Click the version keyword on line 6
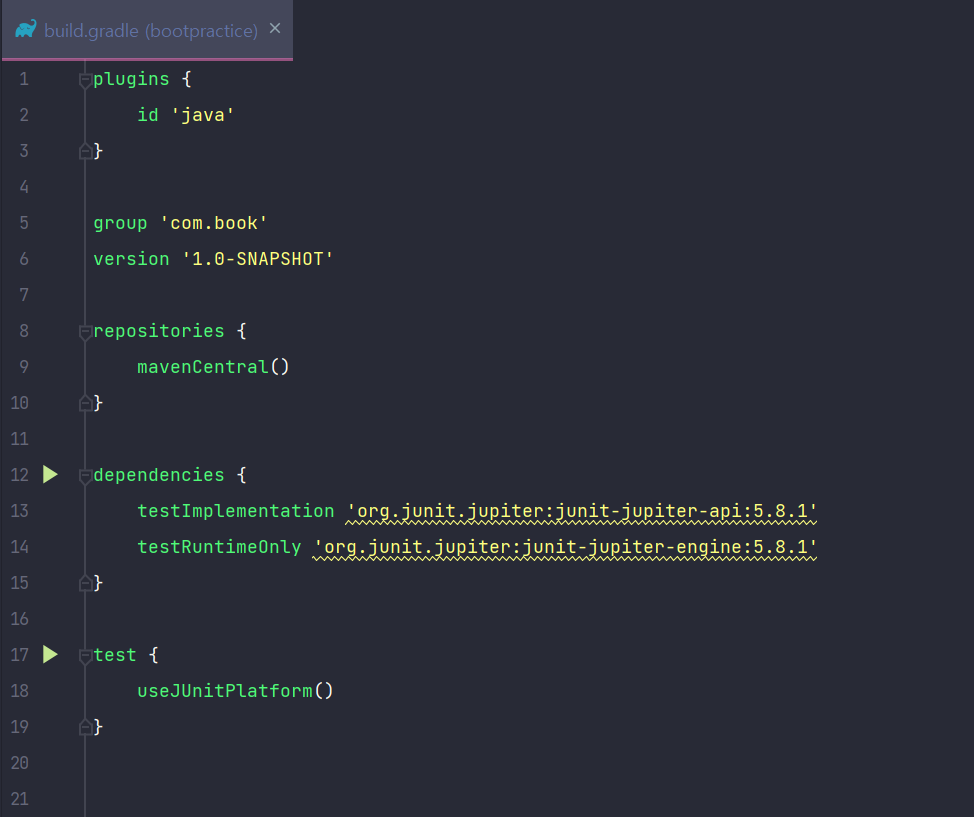 131,259
